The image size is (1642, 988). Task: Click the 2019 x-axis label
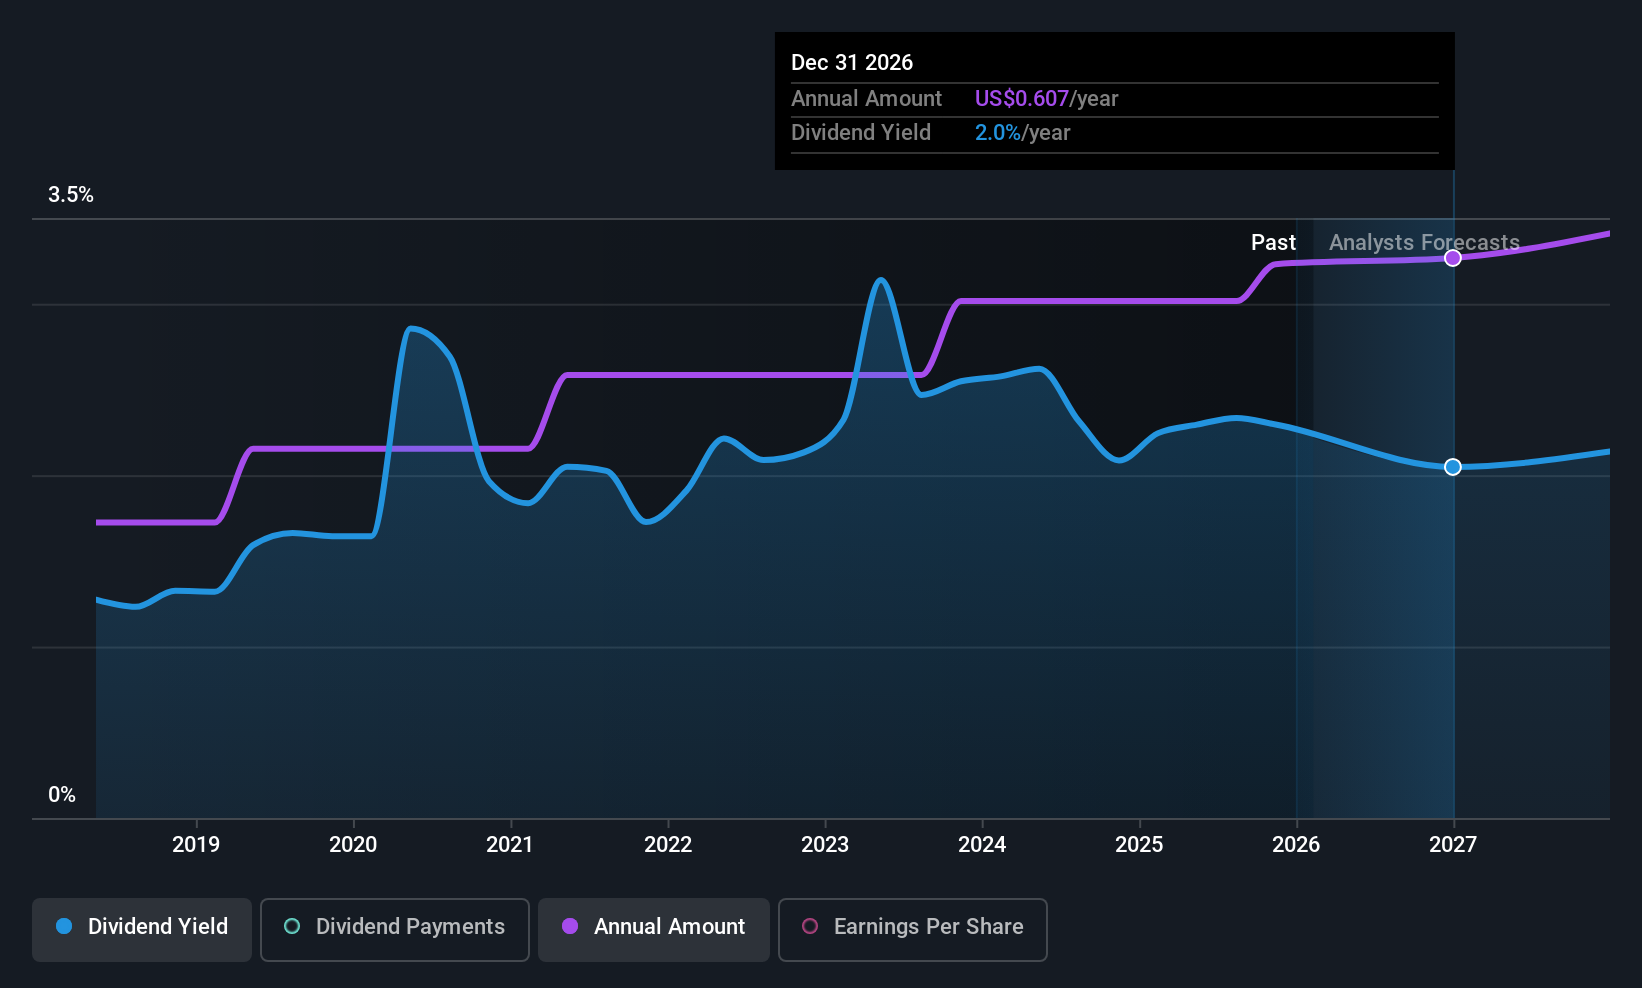[196, 845]
